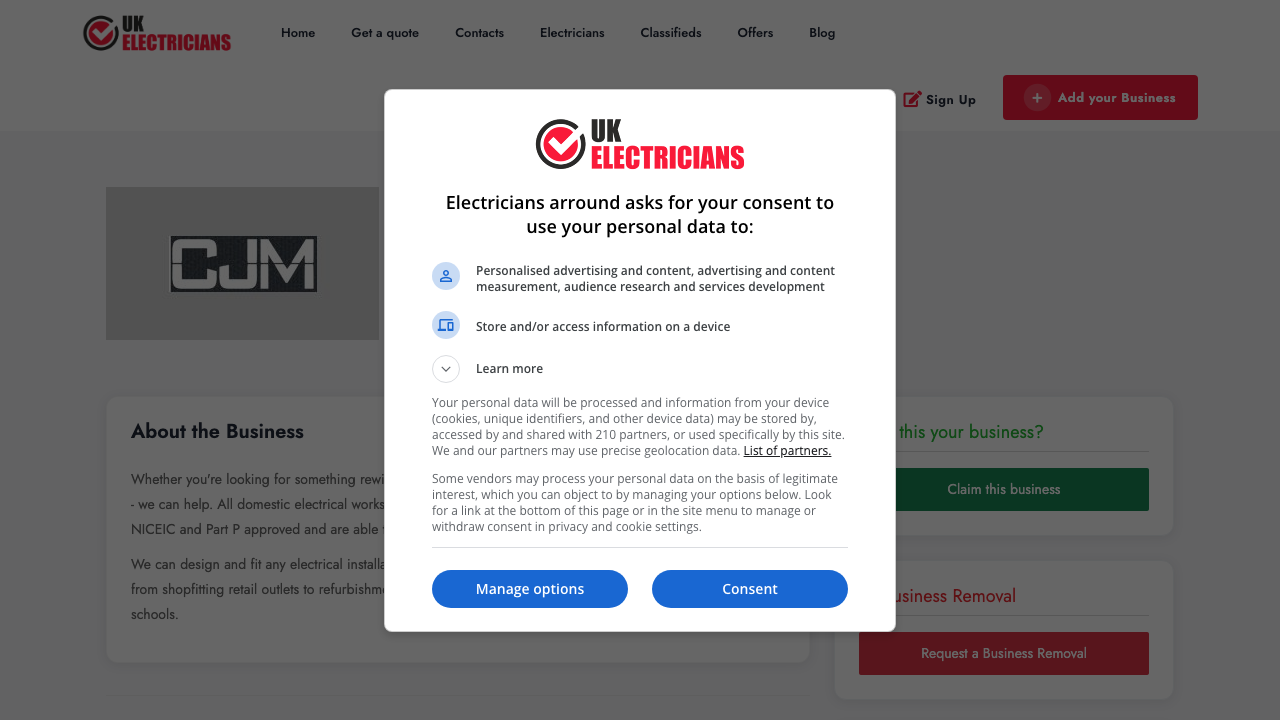The image size is (1280, 720).
Task: Select the Get a quote tab
Action: tap(384, 32)
